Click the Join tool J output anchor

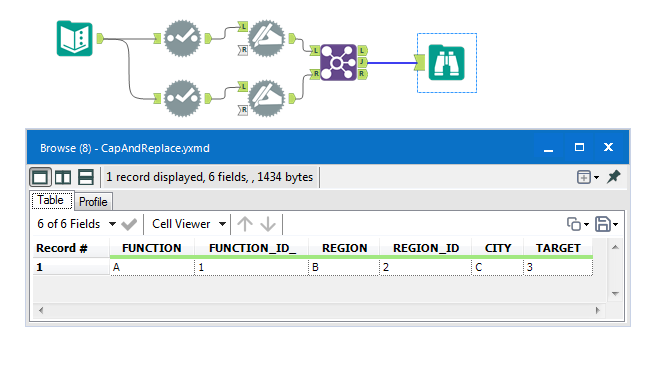point(363,62)
